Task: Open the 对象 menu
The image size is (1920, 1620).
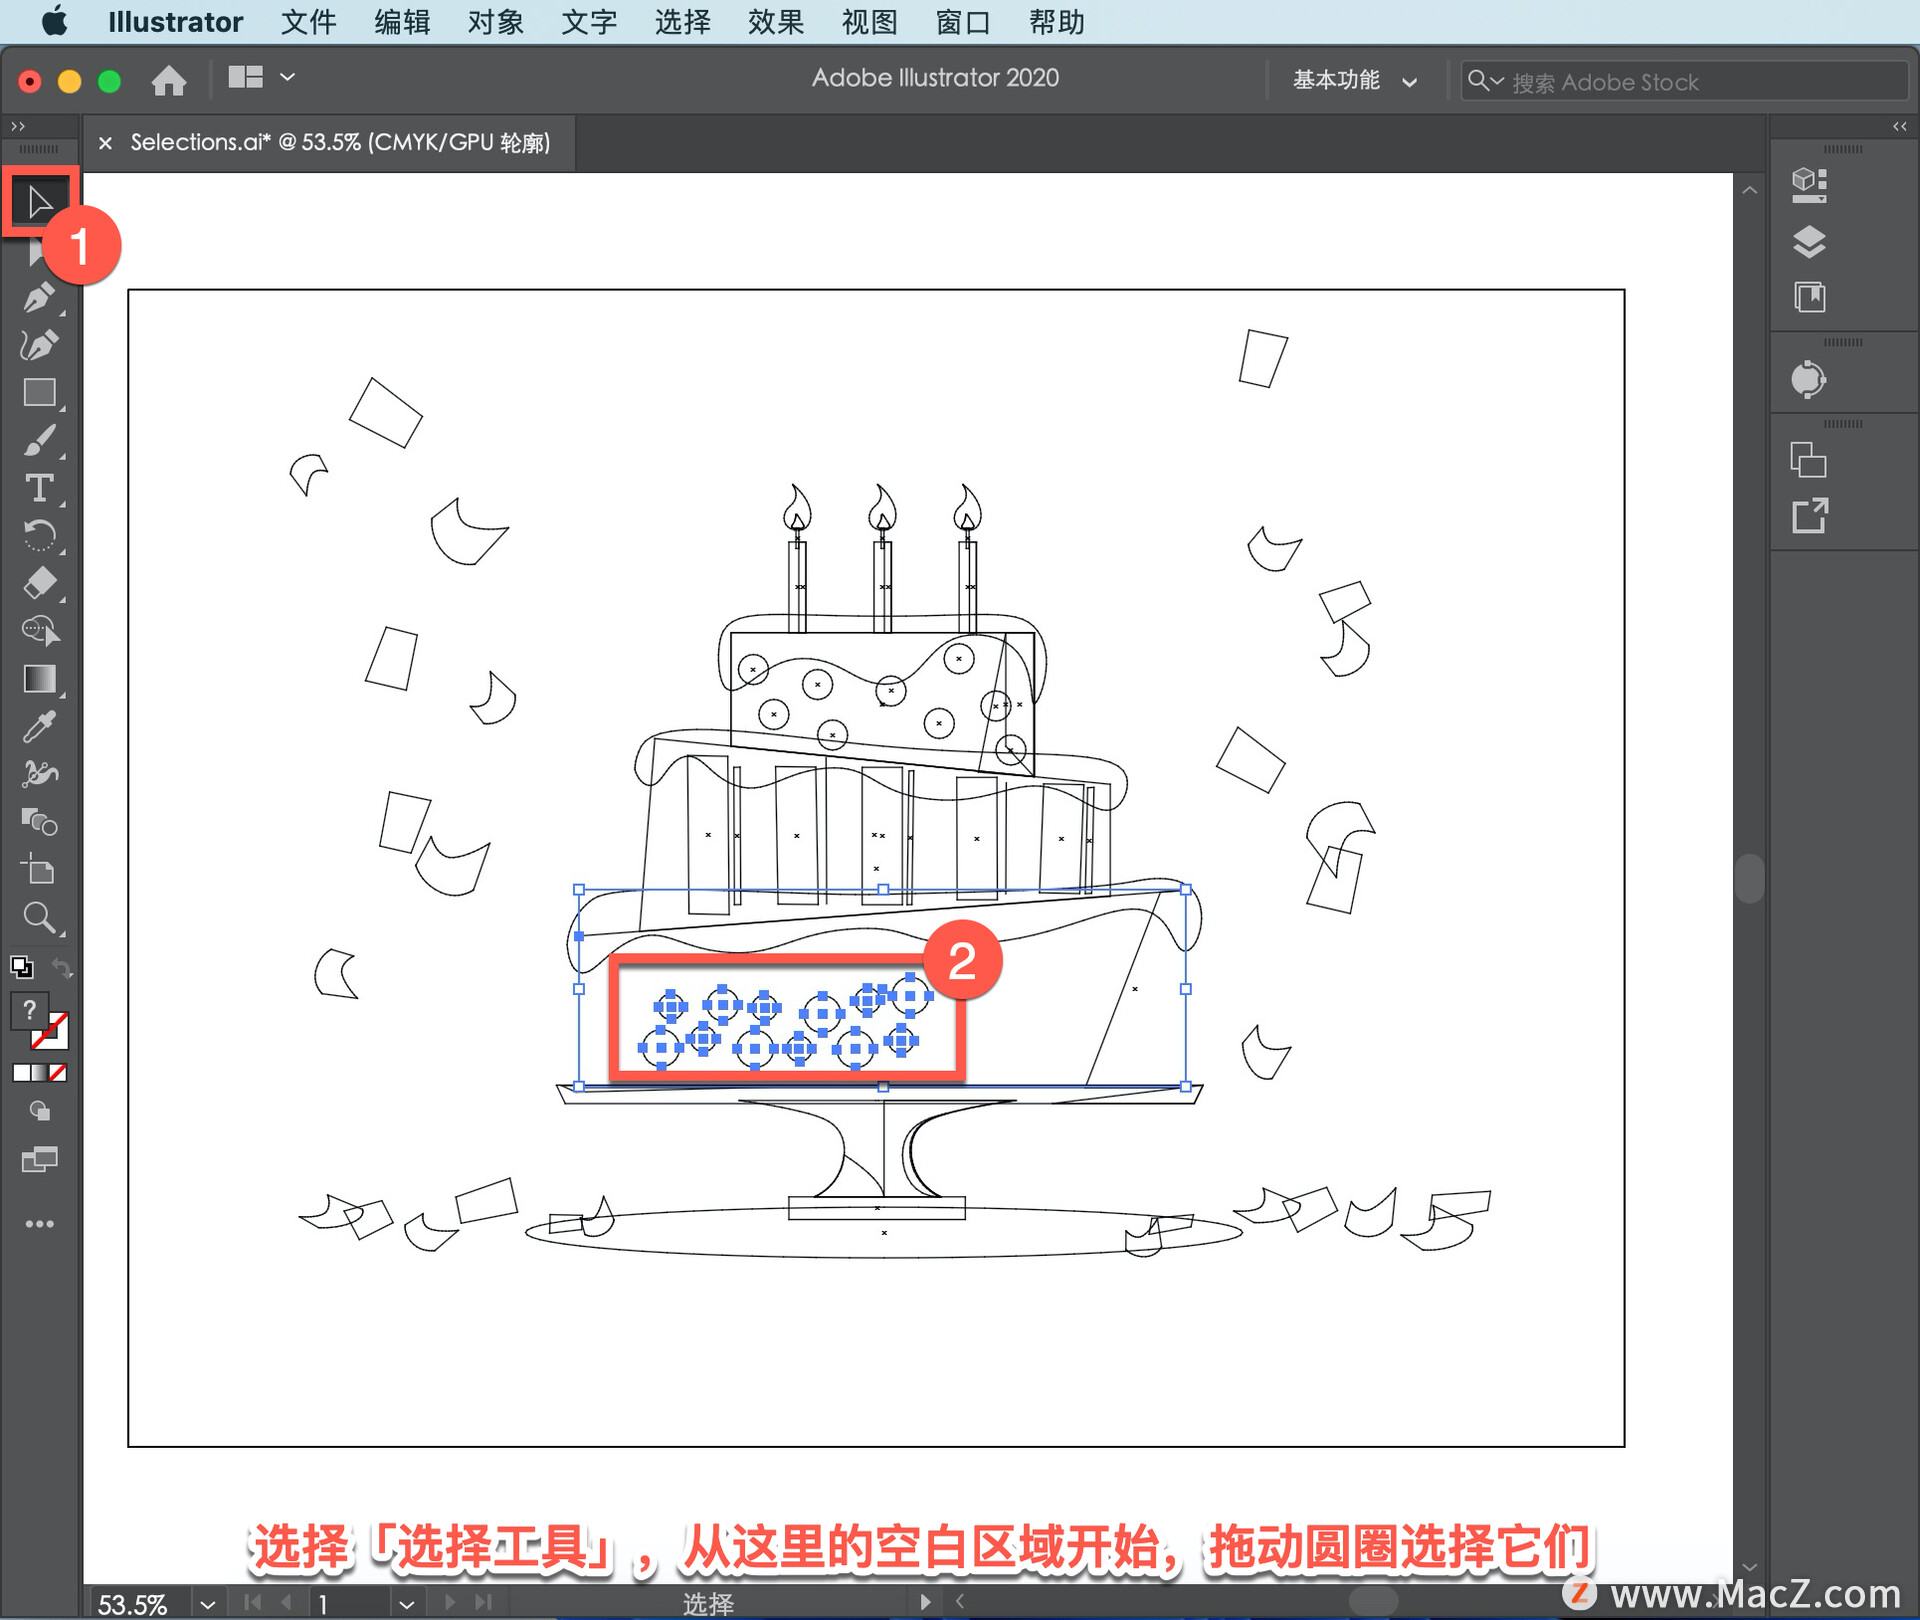Action: tap(495, 22)
